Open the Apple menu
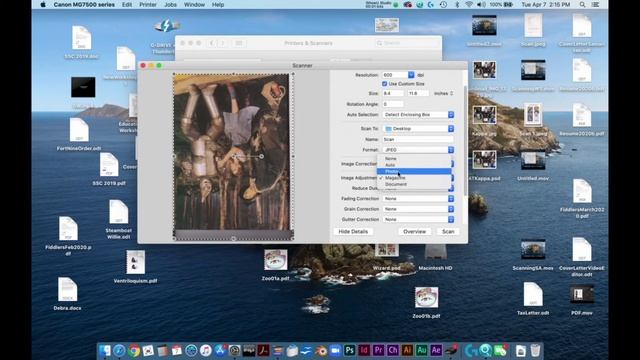640x360 pixels. [x=43, y=4]
